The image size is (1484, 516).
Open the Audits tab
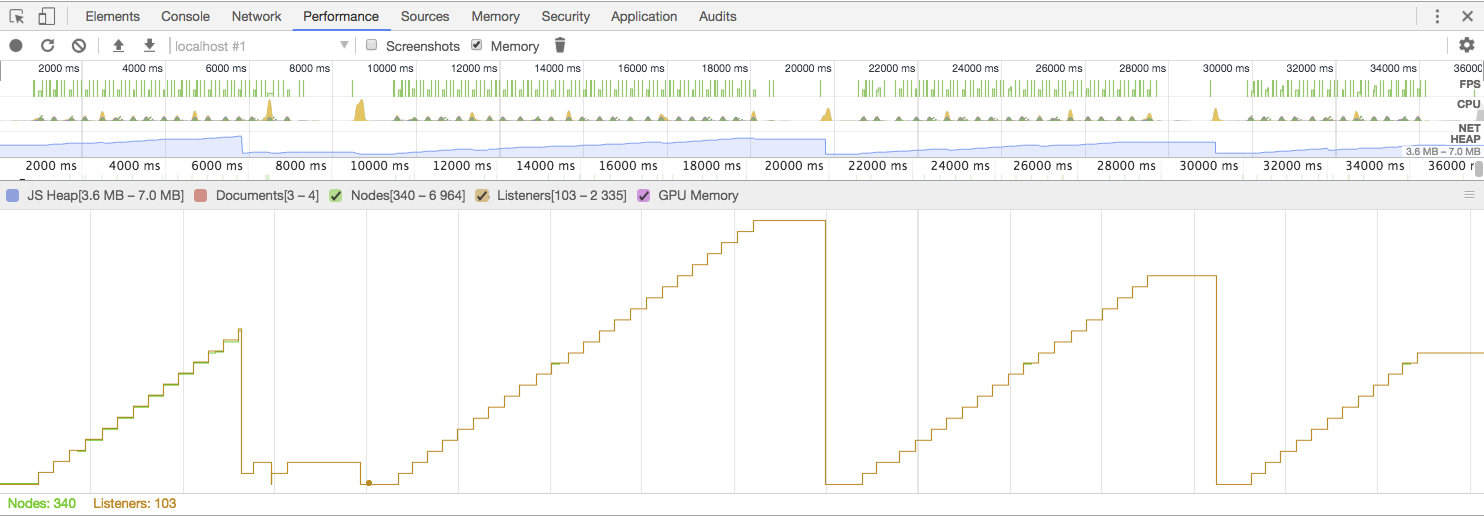[718, 16]
